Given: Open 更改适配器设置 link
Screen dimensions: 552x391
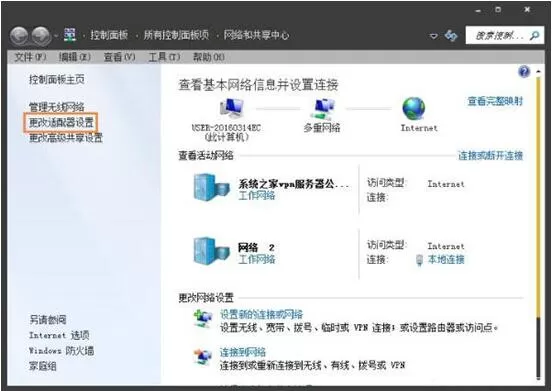Looking at the screenshot, I should (x=61, y=122).
